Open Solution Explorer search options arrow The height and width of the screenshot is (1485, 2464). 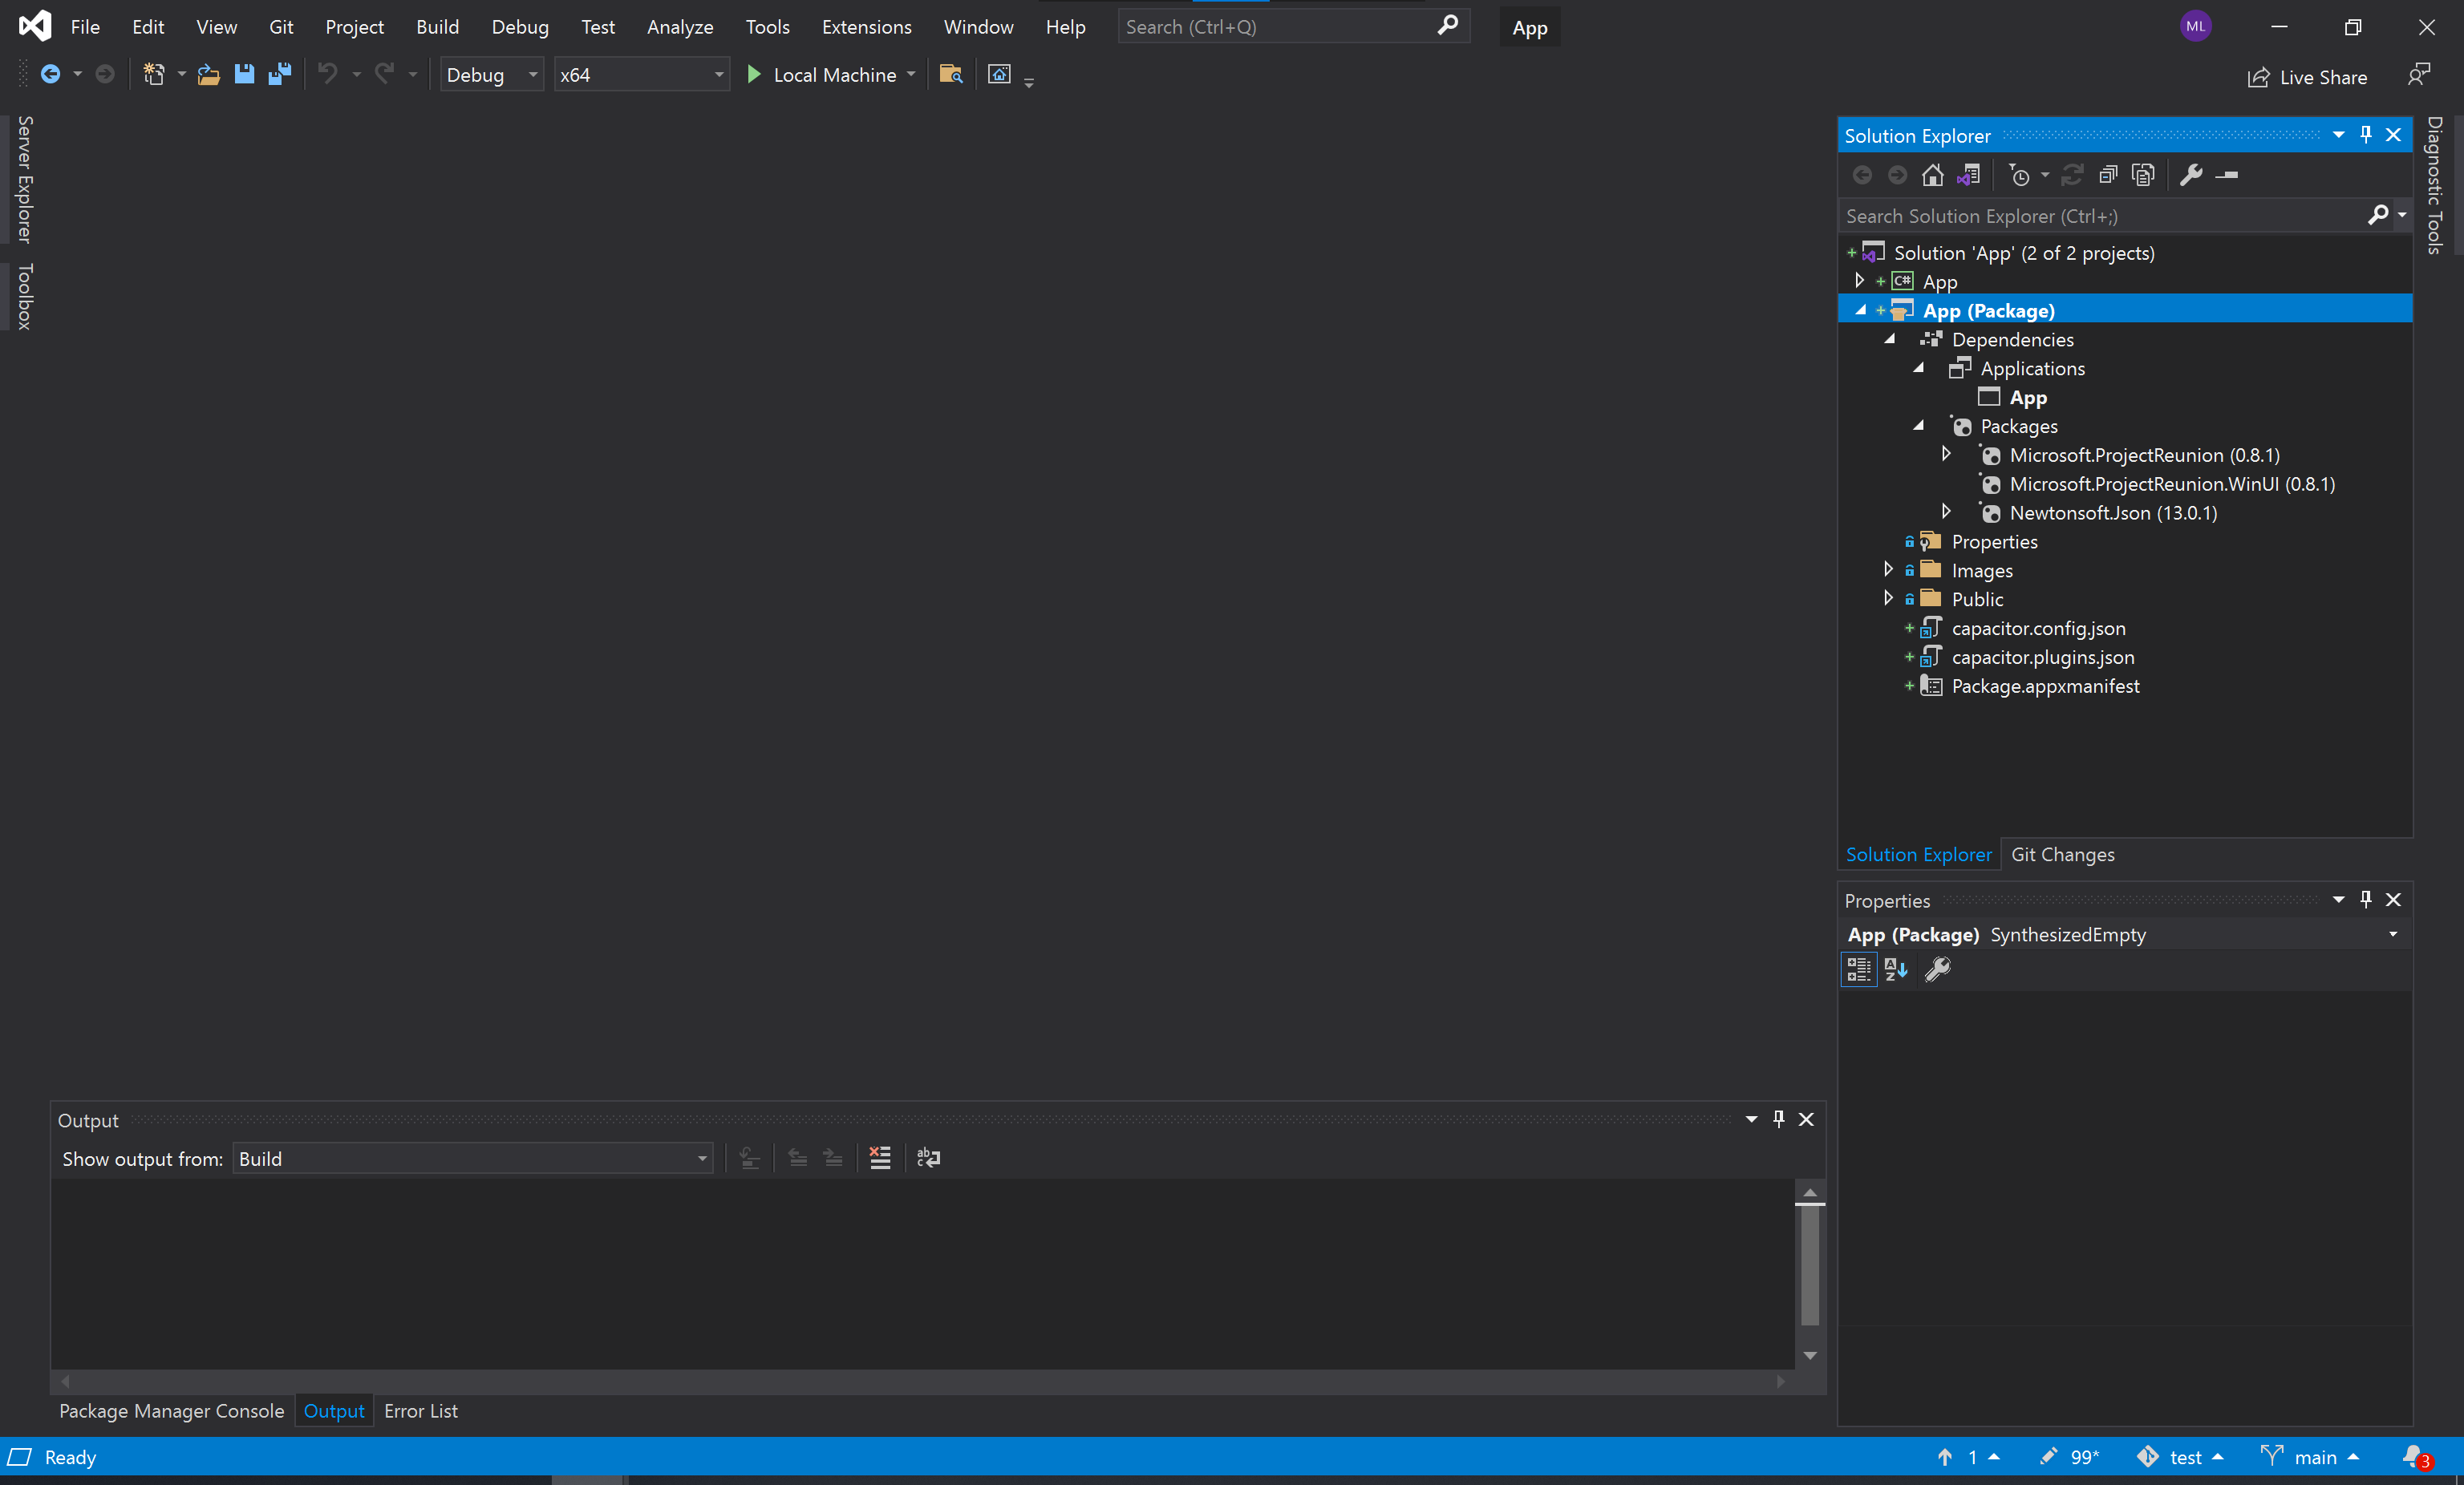(x=2402, y=215)
